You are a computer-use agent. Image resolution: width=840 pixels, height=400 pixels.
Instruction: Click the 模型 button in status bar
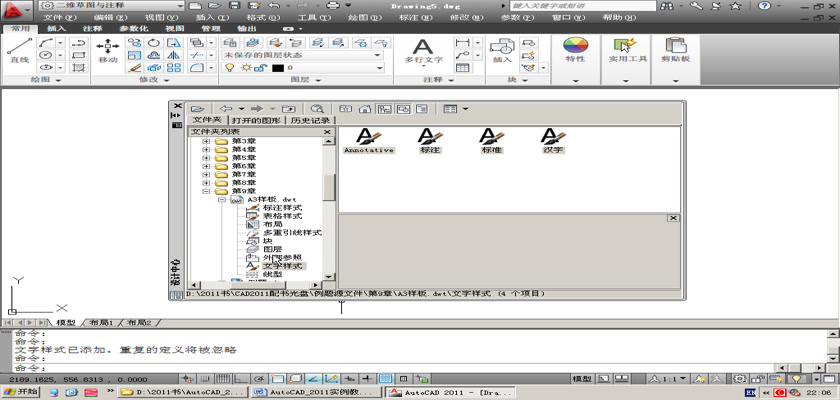(x=581, y=379)
